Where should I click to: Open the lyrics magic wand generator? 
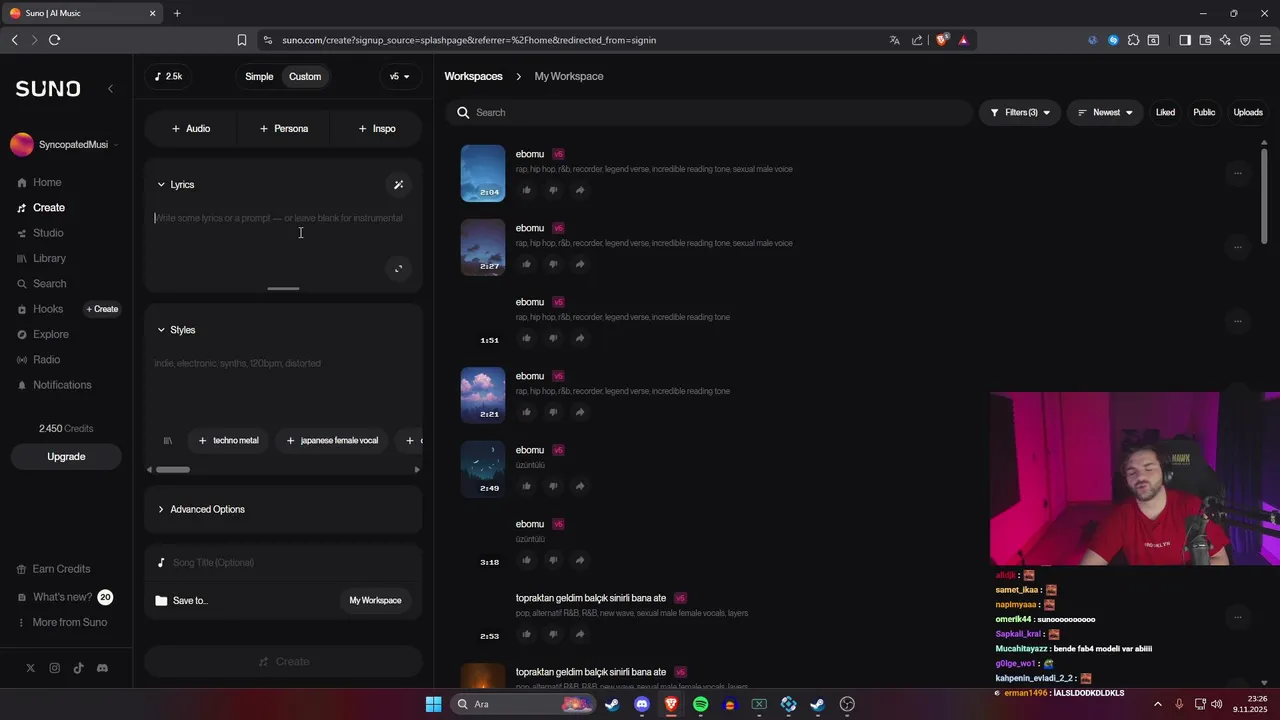398,185
